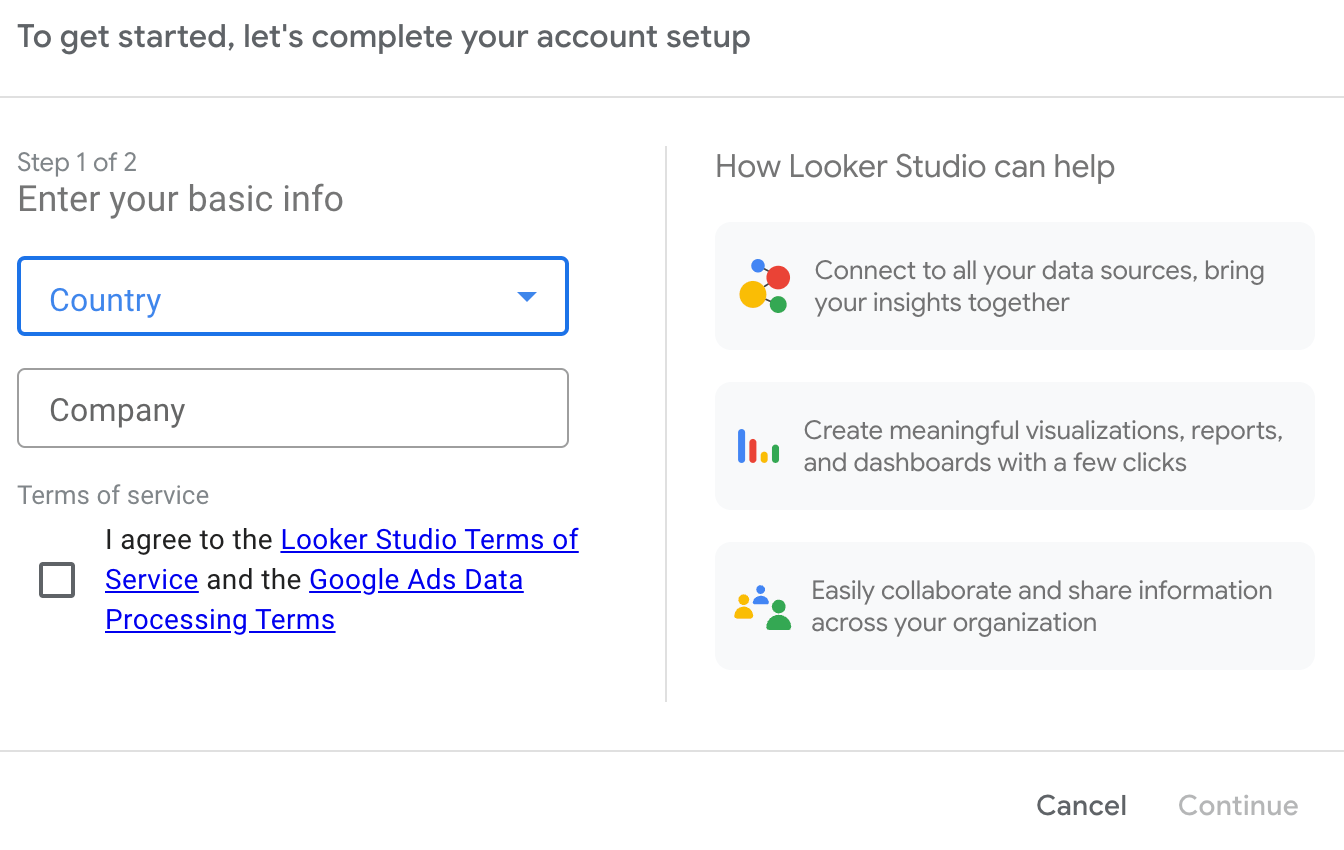Click the 'Terms of service' section label
This screenshot has height=850, width=1344.
click(113, 495)
